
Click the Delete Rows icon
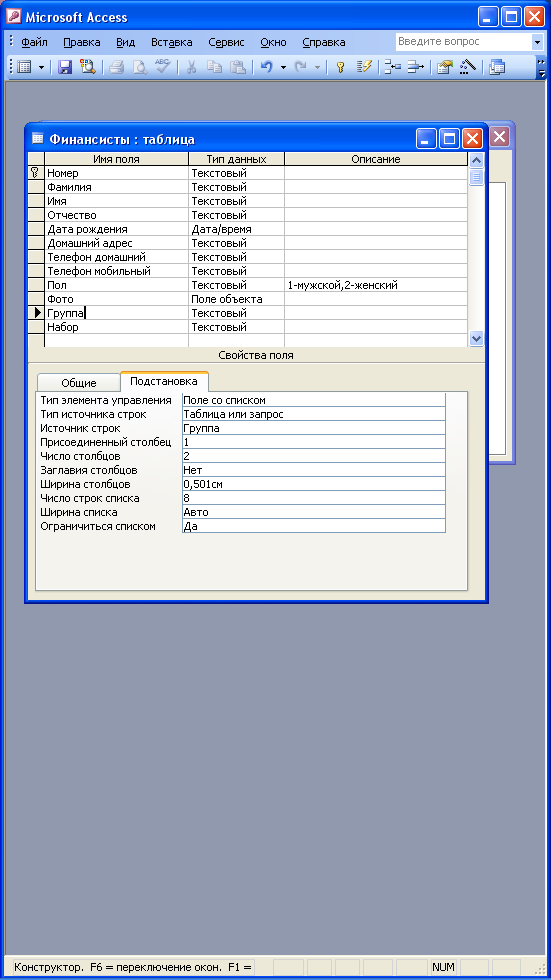pos(415,67)
